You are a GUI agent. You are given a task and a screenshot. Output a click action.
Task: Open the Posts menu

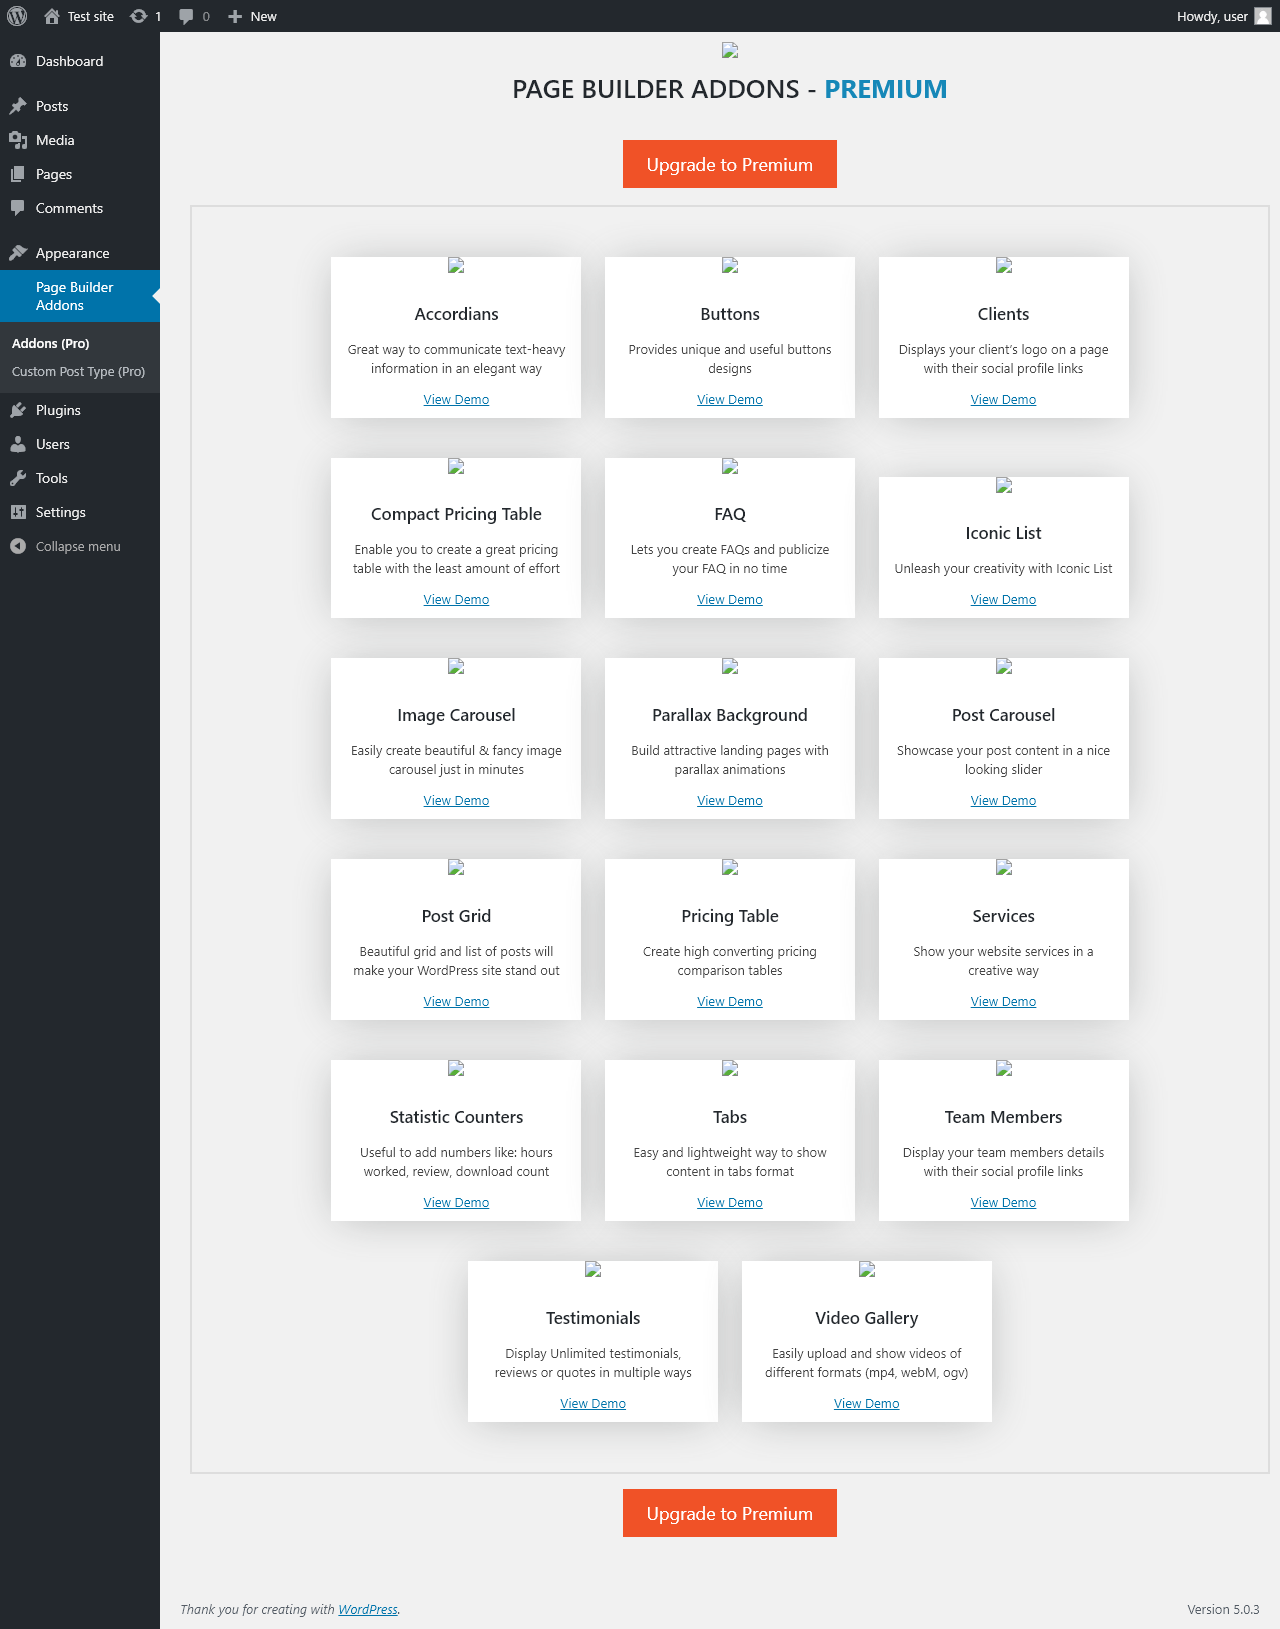click(x=80, y=106)
